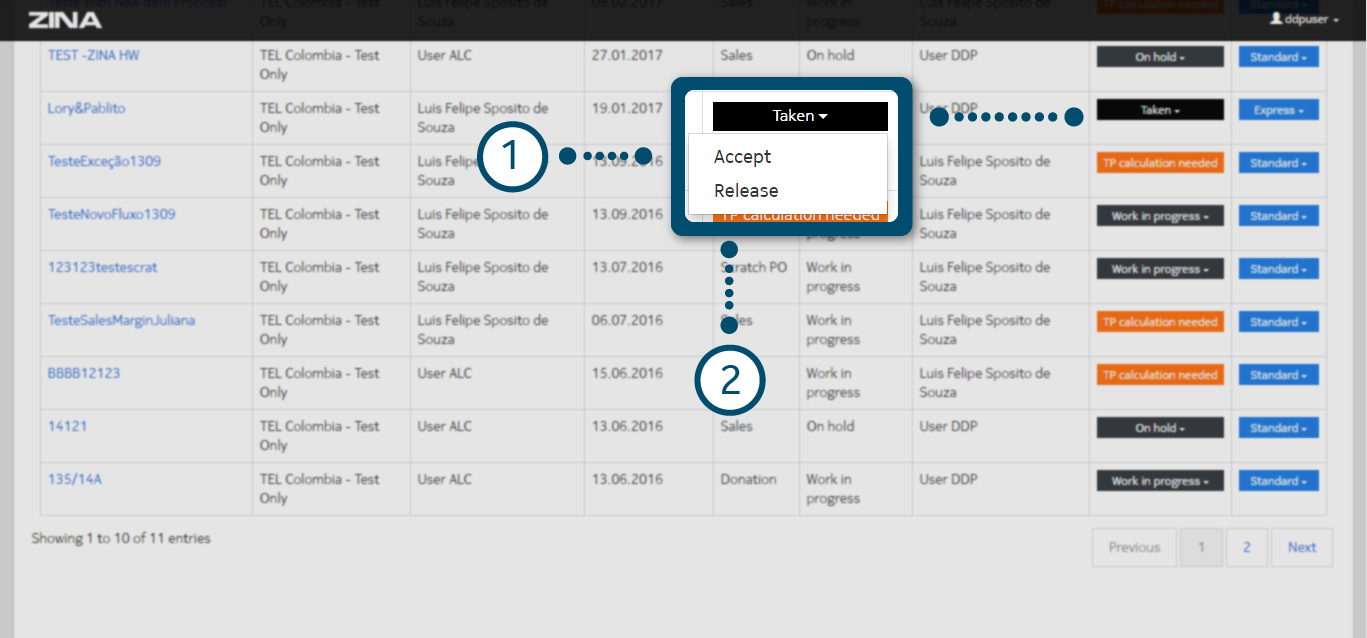Click TP calculation needed for TesteSalesMarginJuliana

(1159, 322)
